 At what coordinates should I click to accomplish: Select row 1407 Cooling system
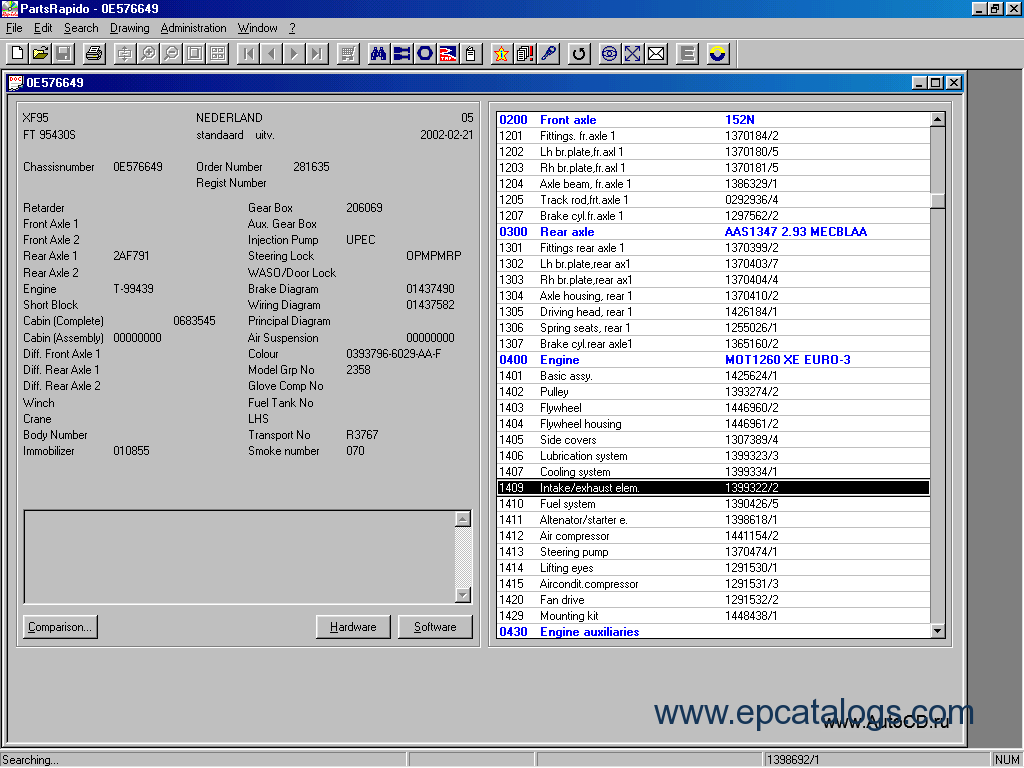click(x=713, y=472)
